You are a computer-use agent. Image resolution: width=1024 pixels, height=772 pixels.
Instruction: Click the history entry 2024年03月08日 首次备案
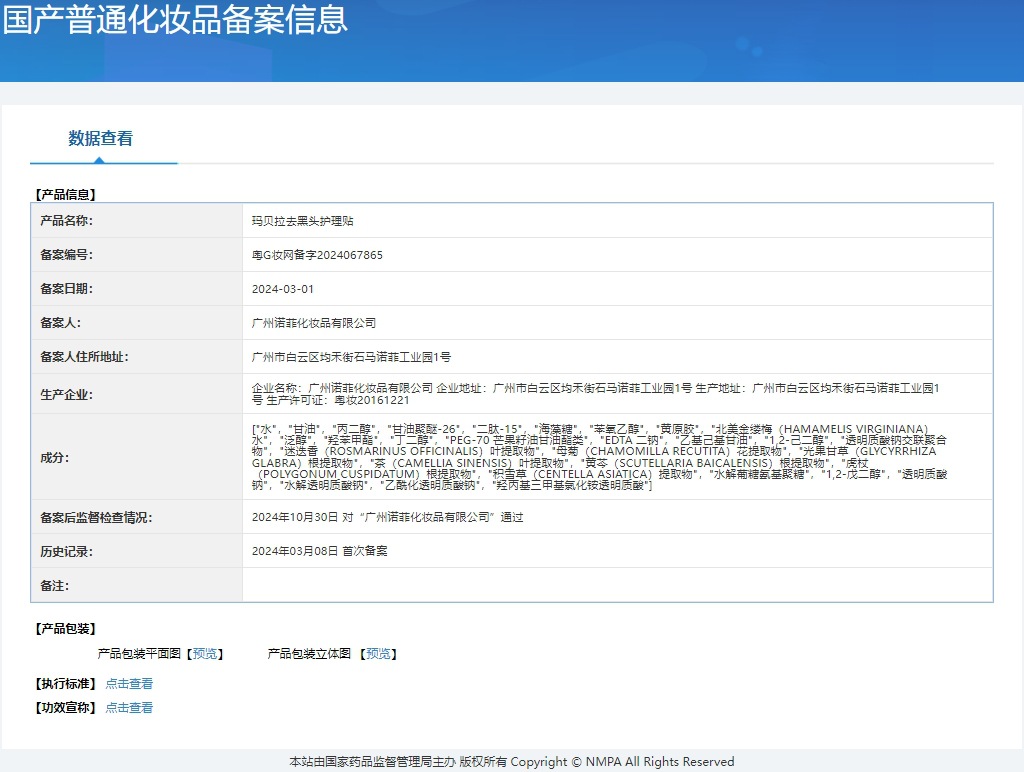[x=319, y=551]
